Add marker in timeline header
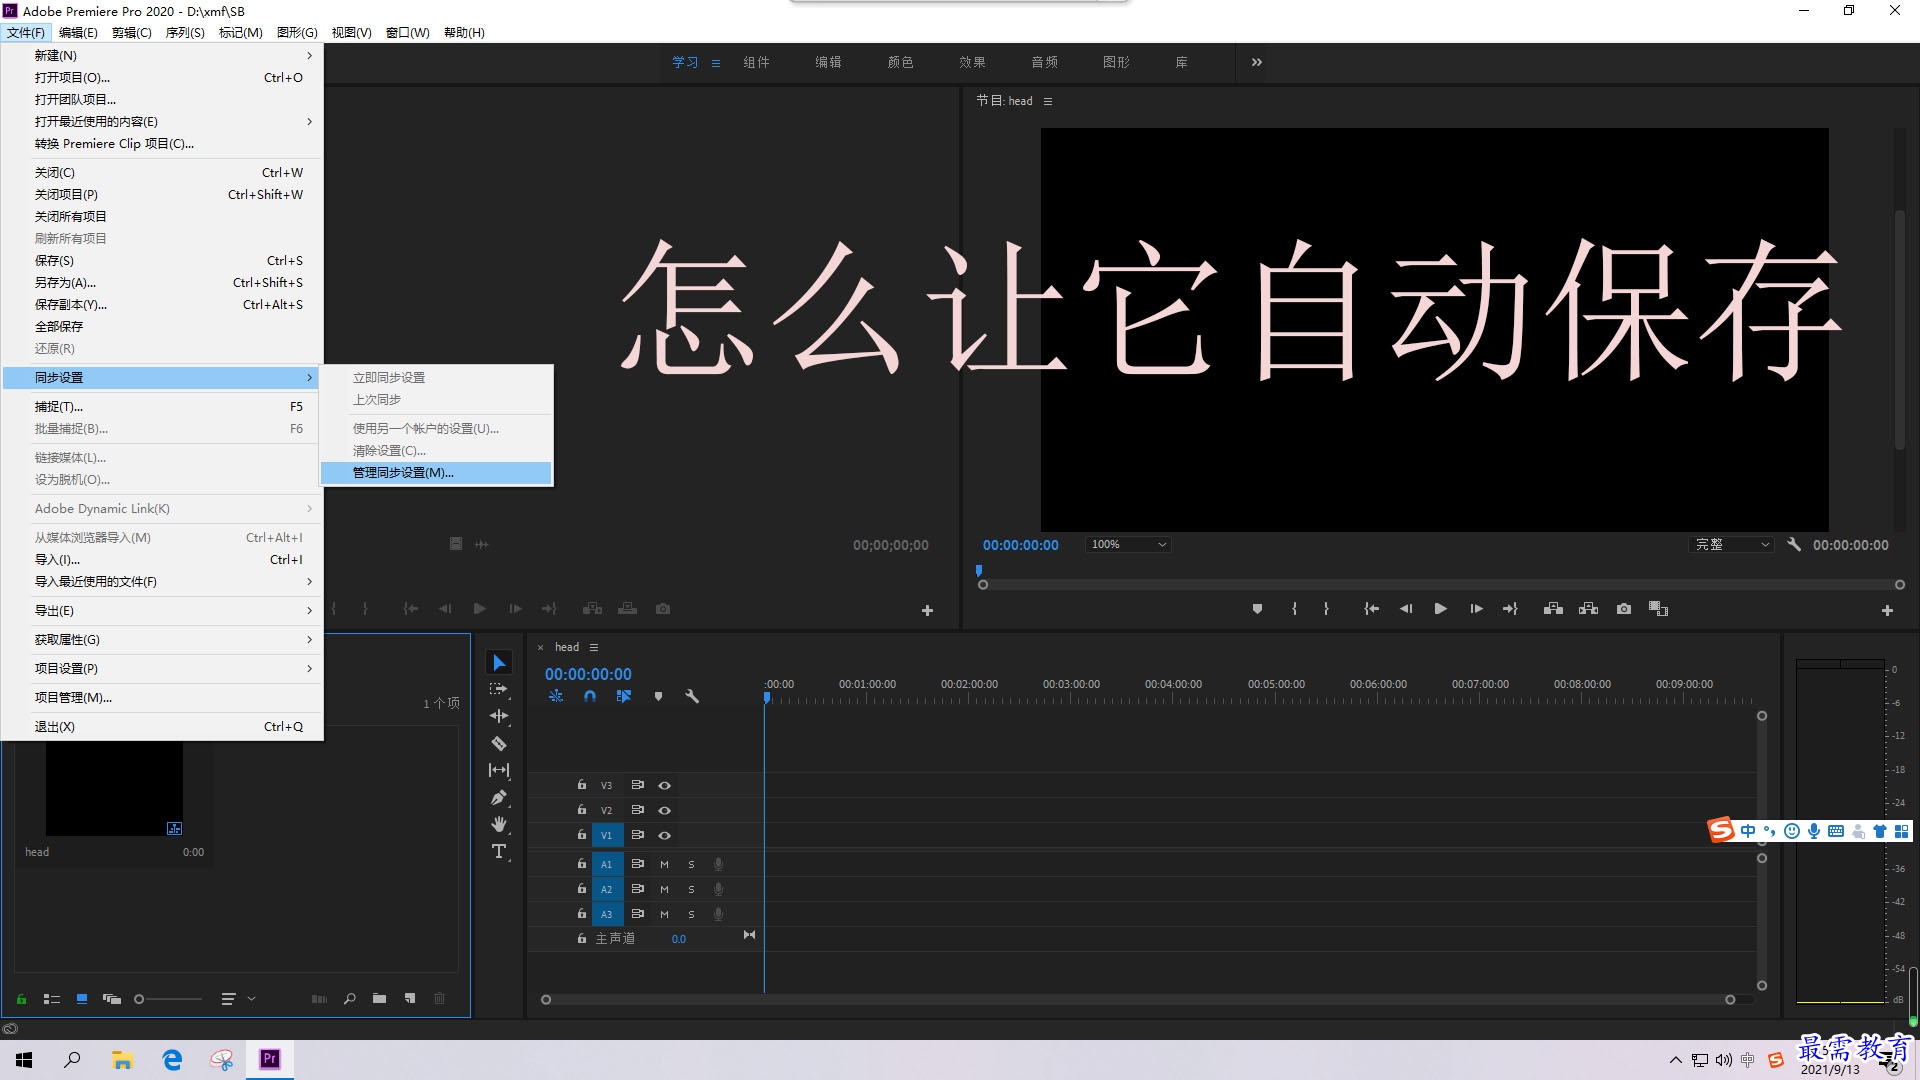The image size is (1920, 1080). (x=658, y=696)
